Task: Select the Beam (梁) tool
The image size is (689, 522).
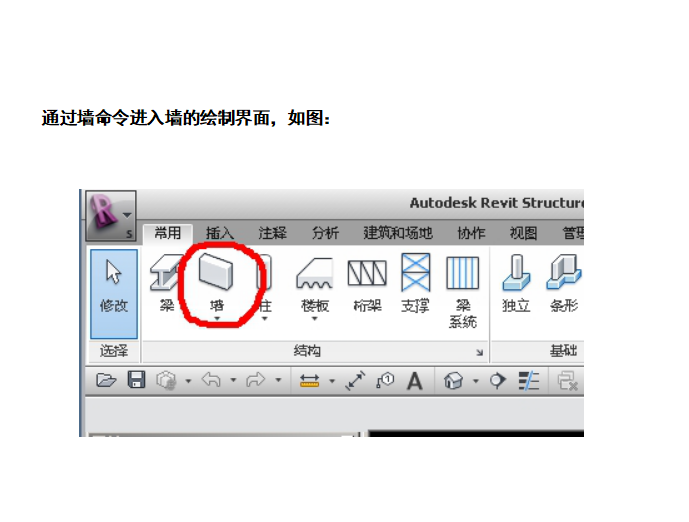Action: point(166,283)
